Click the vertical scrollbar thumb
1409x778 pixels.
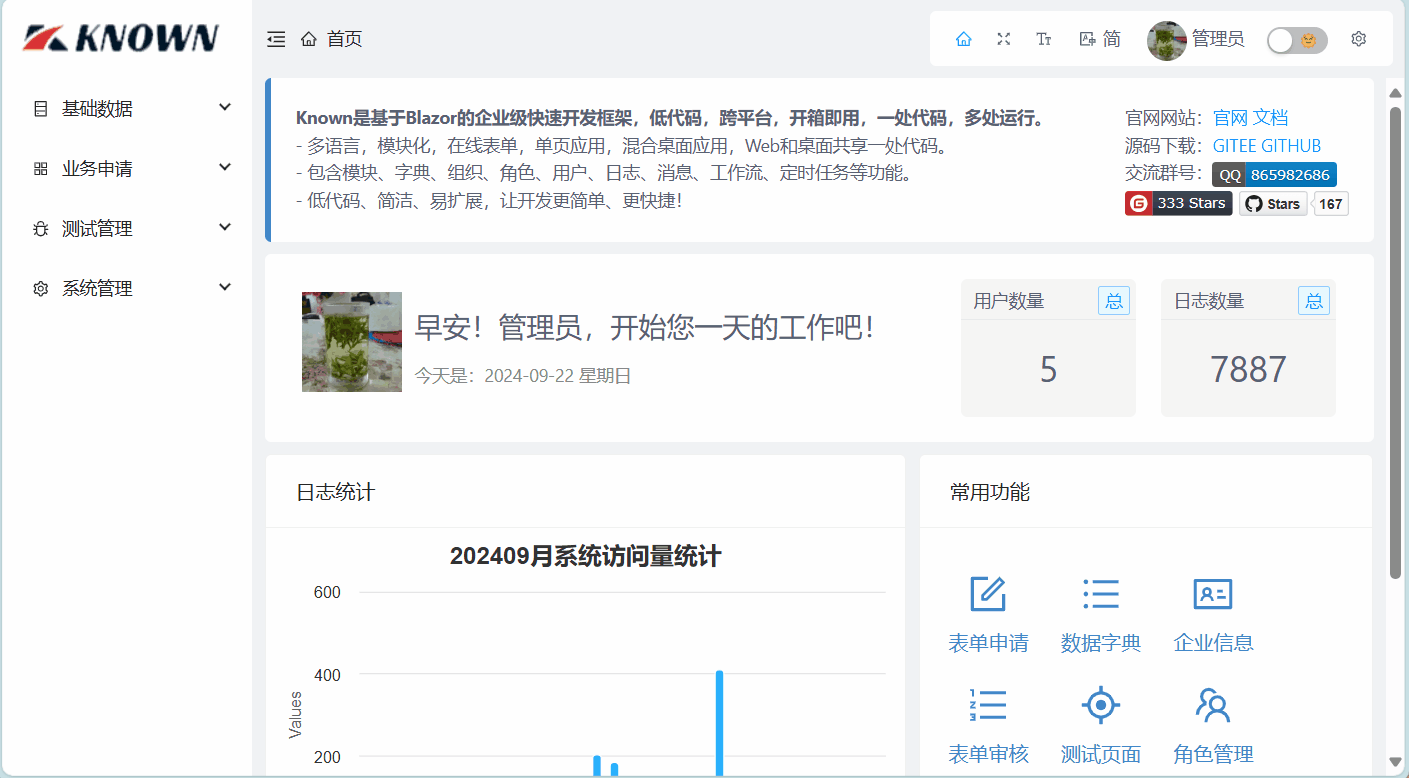tap(1396, 343)
